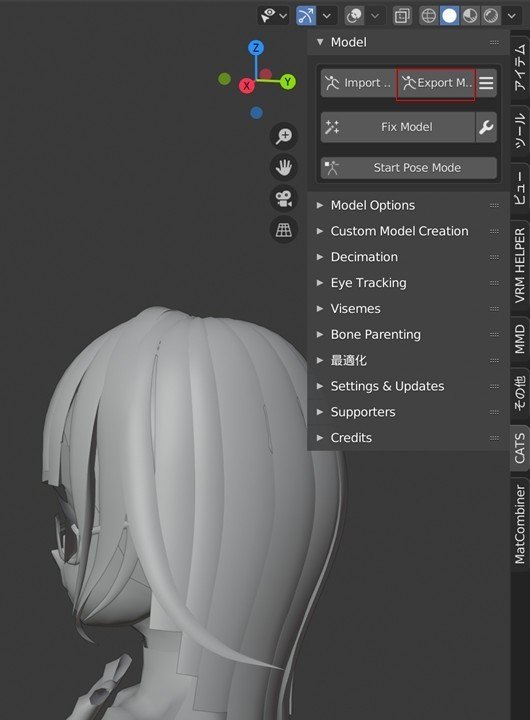Open Fix Model settings wrench icon

coord(486,127)
